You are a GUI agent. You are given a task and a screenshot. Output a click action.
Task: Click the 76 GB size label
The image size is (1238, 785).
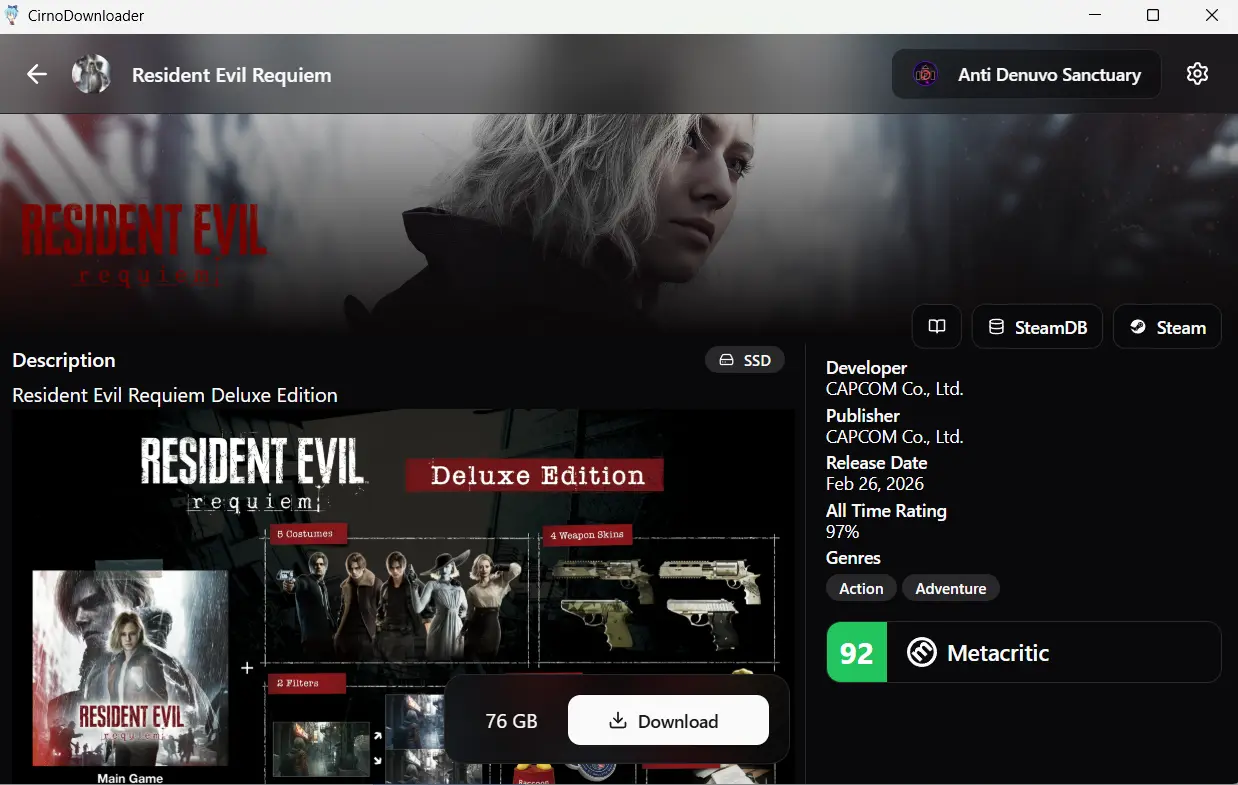[511, 721]
